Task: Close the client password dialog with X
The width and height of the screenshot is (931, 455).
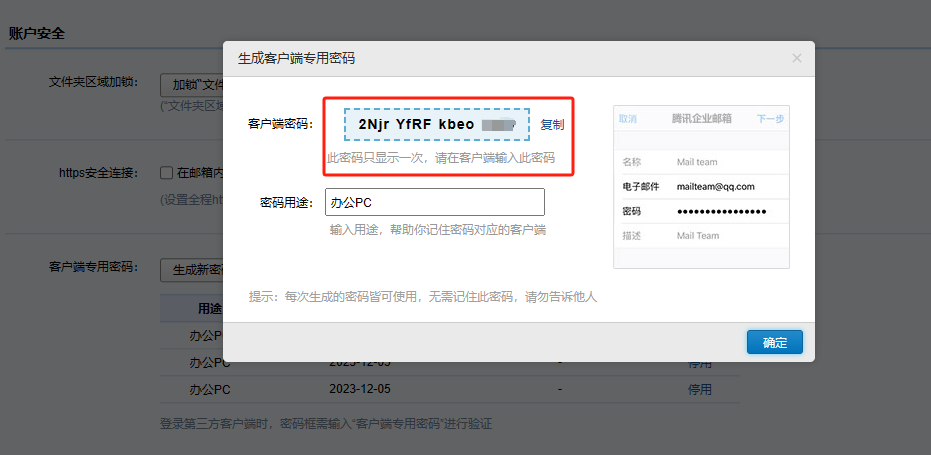Action: click(797, 58)
